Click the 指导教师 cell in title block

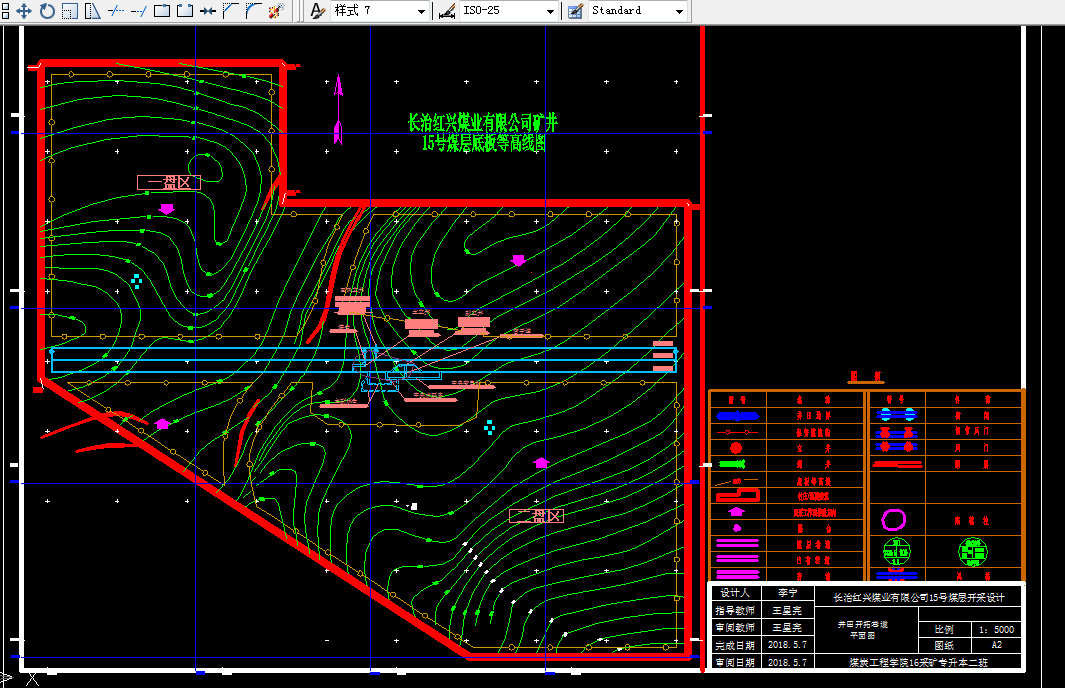point(735,611)
